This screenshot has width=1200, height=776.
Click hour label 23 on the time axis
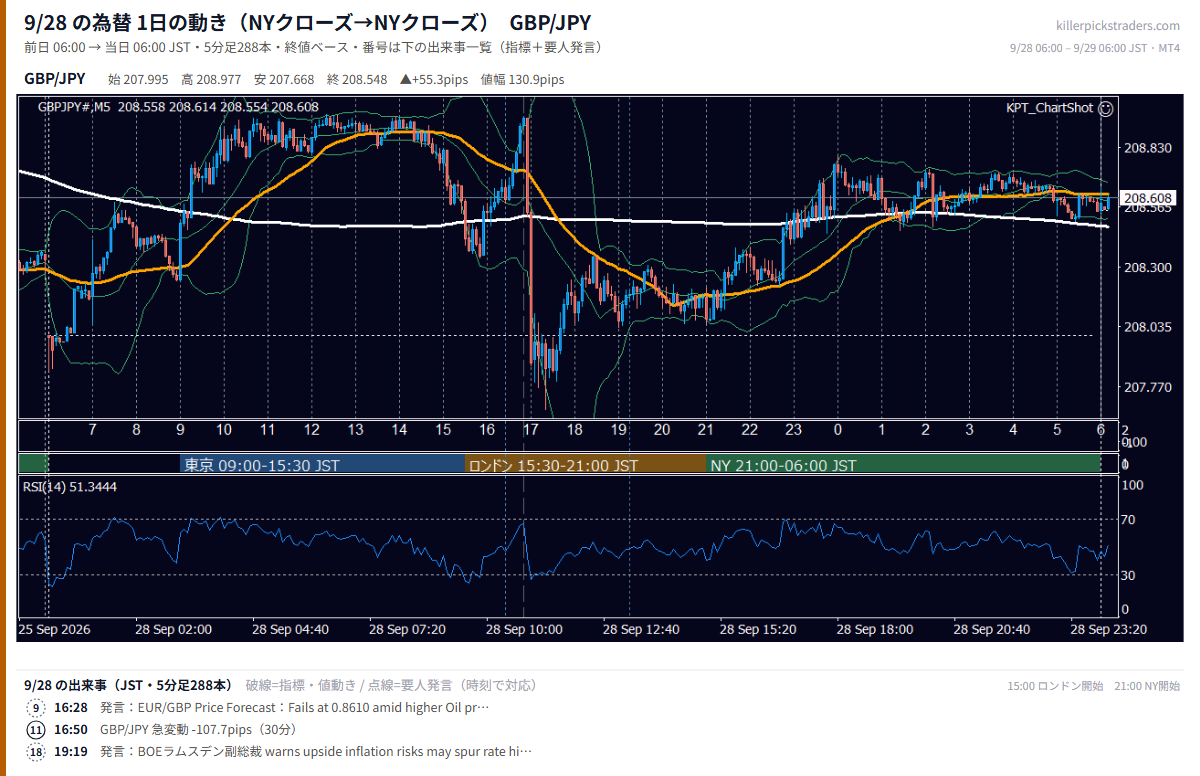pos(793,430)
